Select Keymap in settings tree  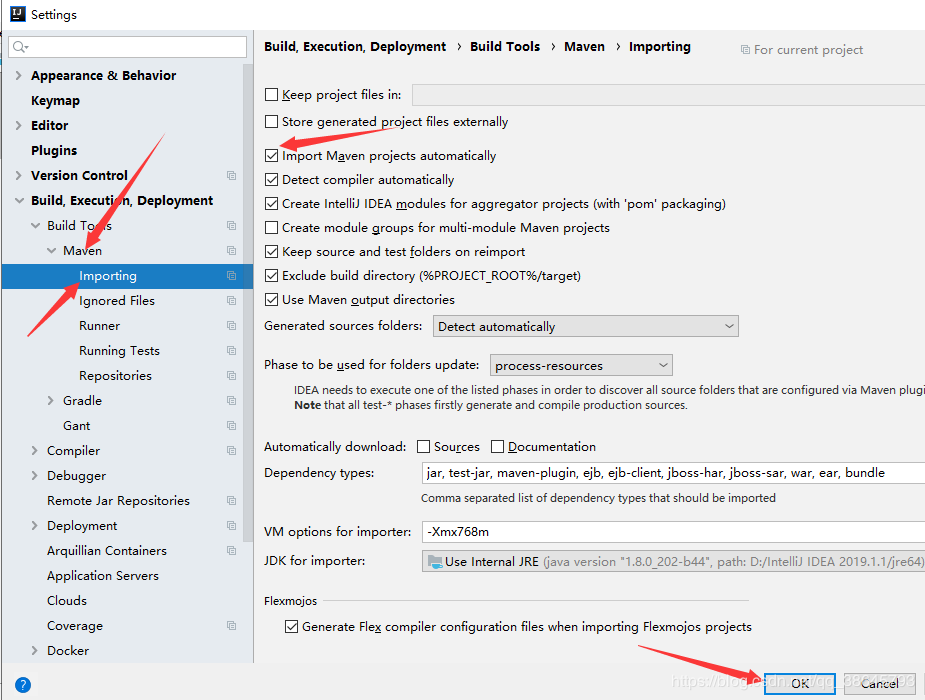click(x=55, y=100)
